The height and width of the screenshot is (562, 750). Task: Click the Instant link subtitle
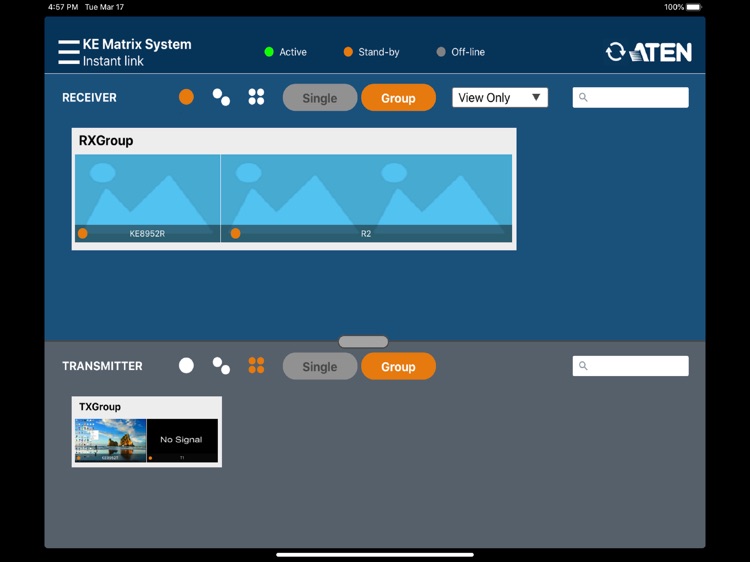(x=113, y=61)
